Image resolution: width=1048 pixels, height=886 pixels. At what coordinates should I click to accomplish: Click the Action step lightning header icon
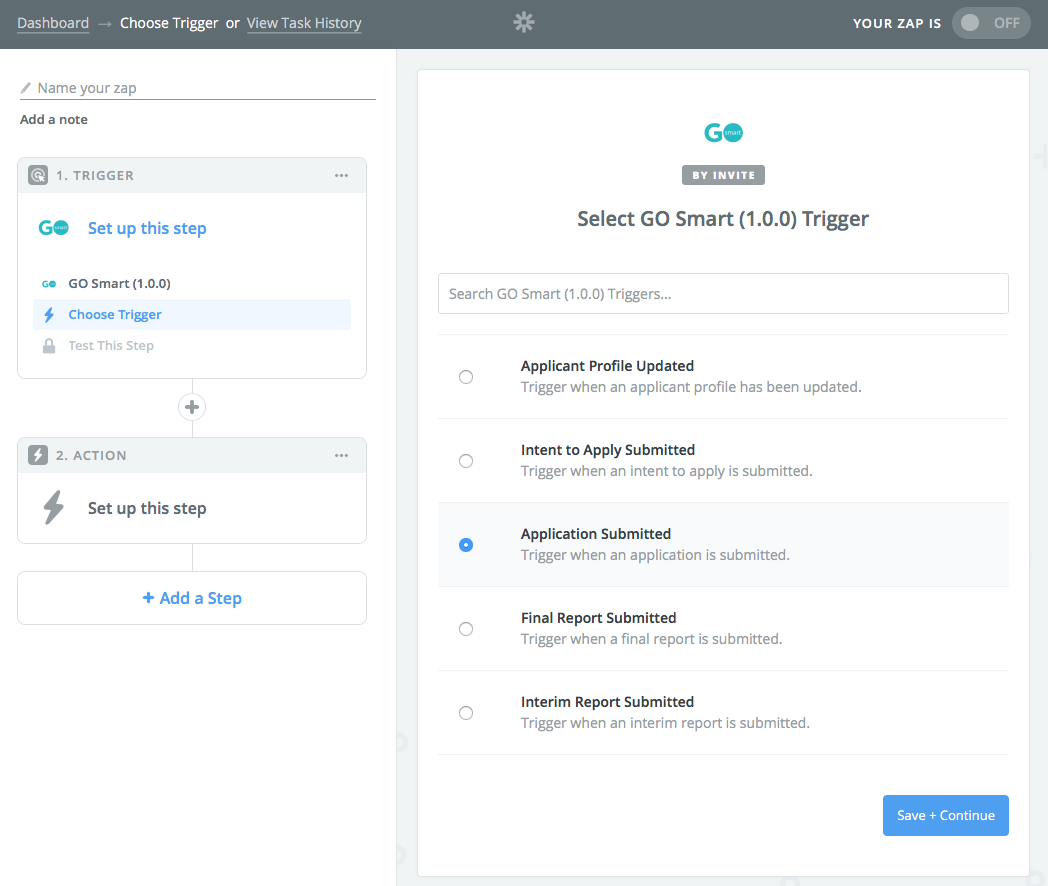pyautogui.click(x=38, y=455)
